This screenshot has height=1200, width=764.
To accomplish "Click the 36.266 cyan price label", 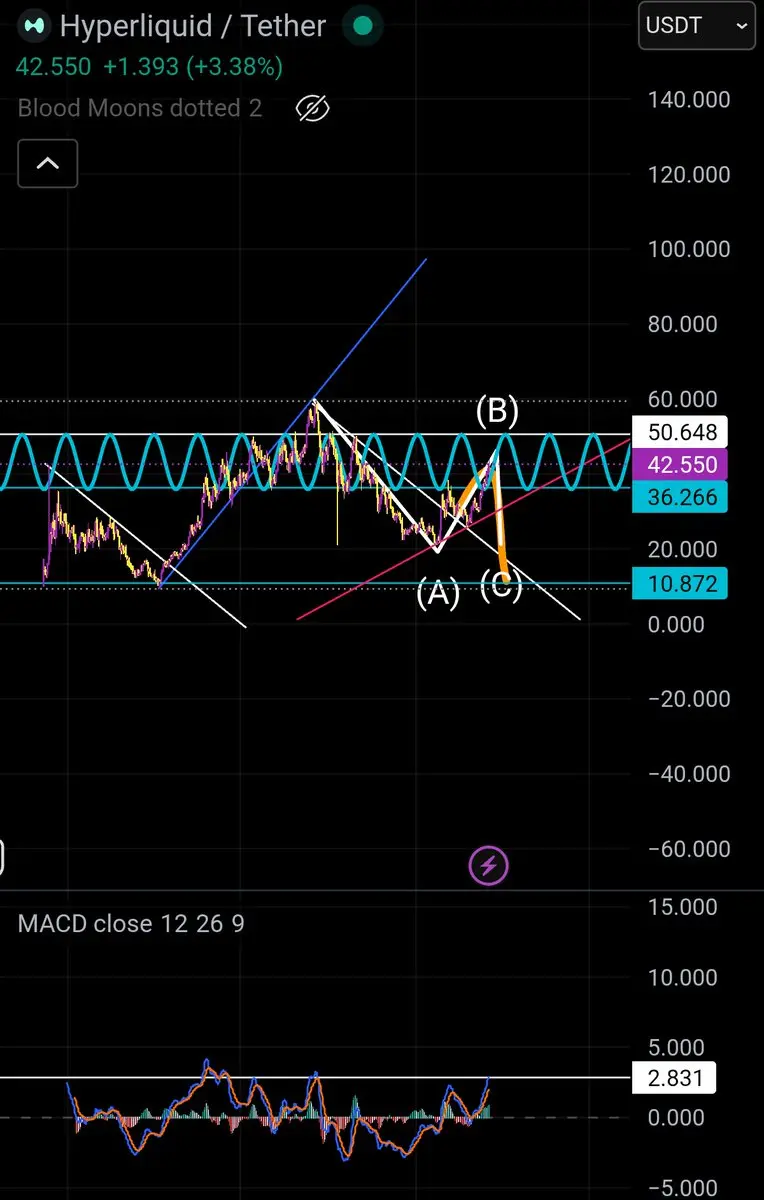I will 681,497.
